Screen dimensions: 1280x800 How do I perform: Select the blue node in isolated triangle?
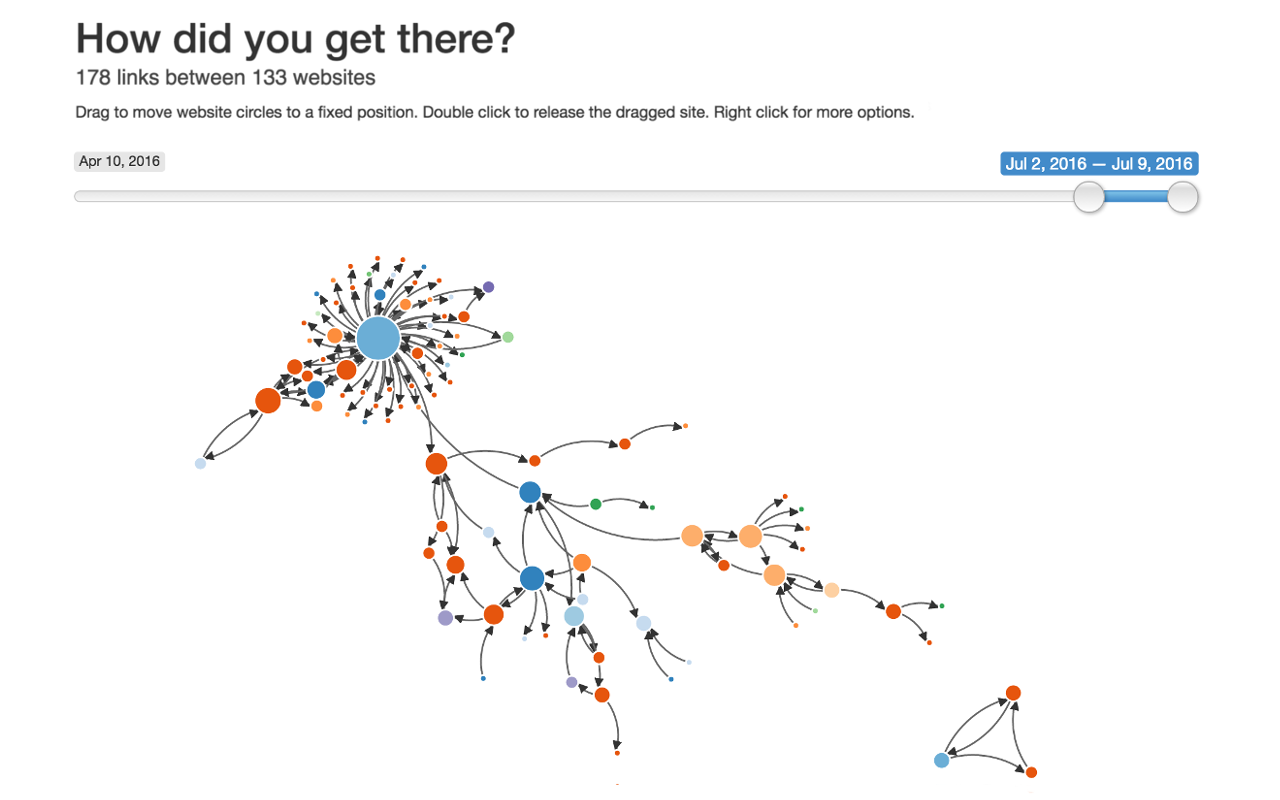941,760
